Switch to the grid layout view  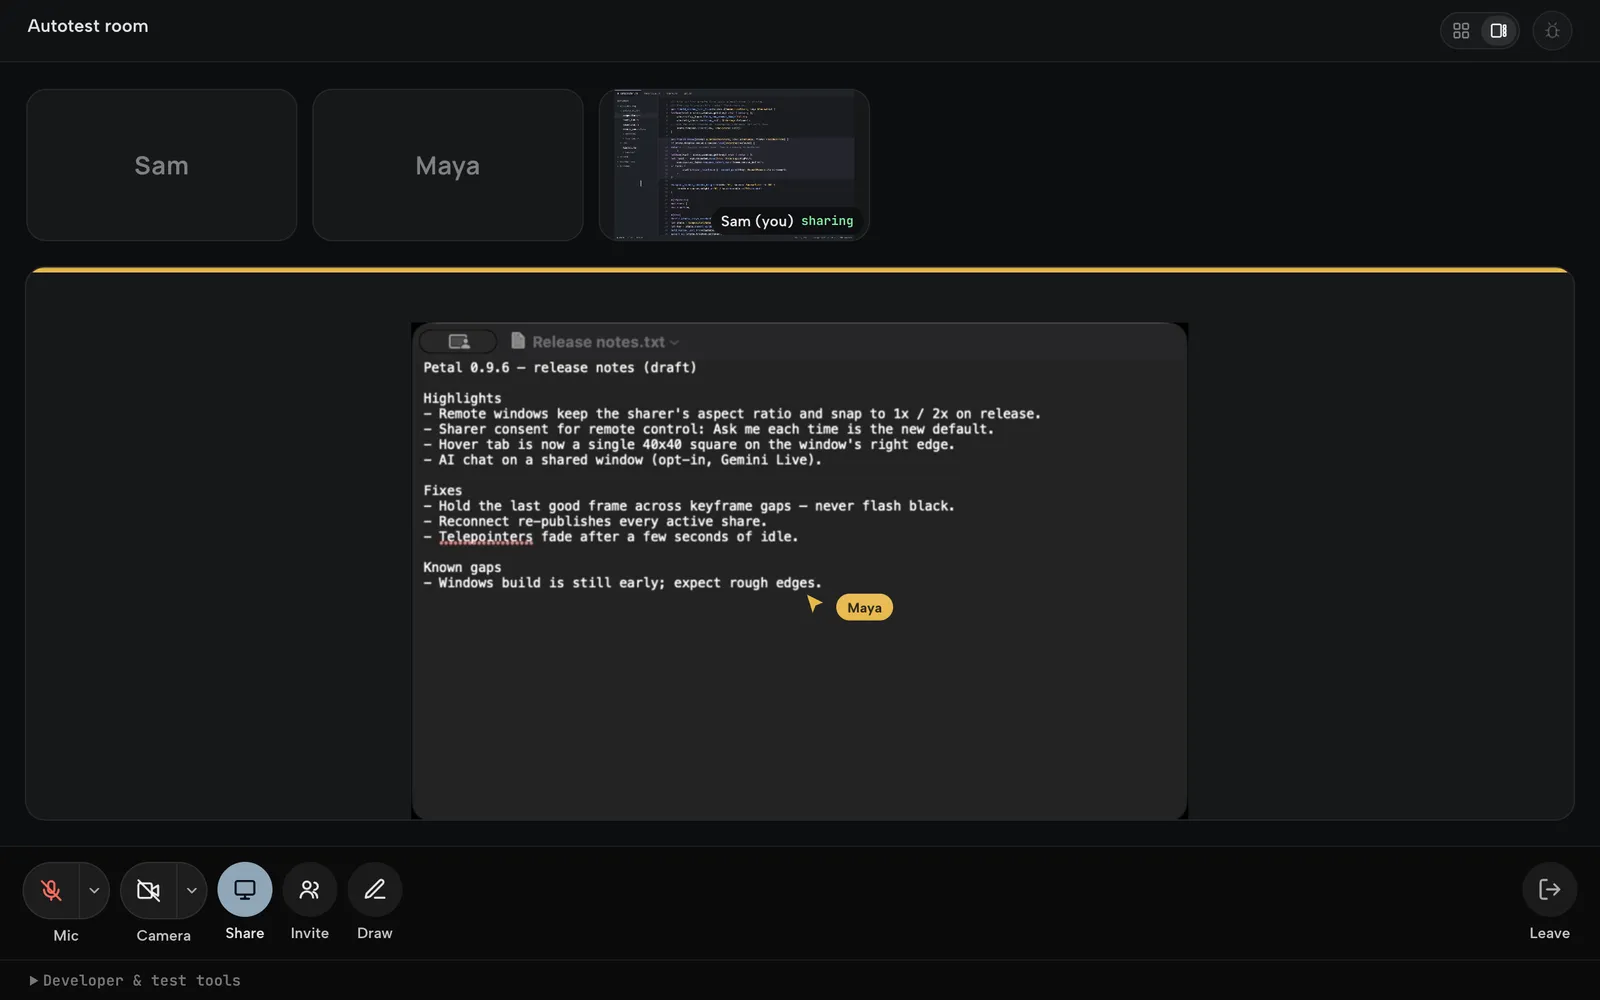1461,31
